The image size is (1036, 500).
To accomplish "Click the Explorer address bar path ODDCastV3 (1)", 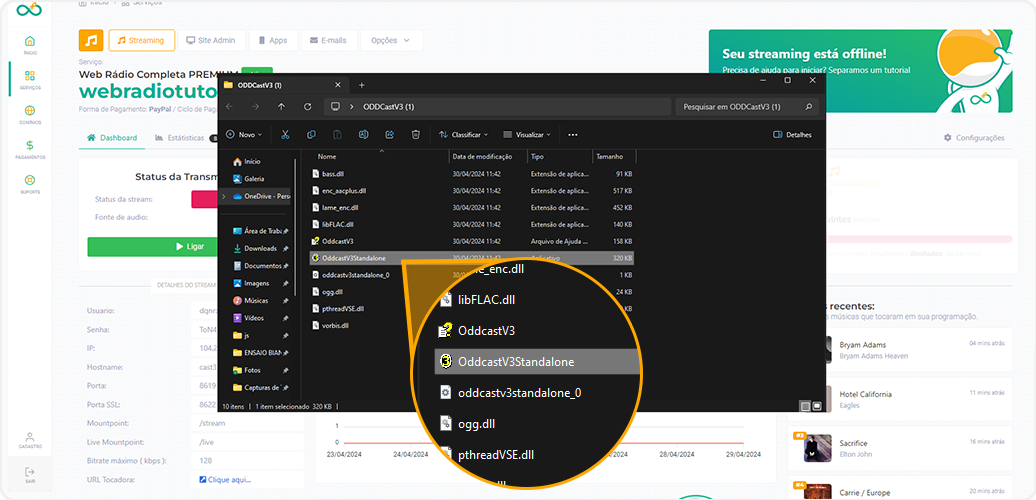I will [388, 106].
